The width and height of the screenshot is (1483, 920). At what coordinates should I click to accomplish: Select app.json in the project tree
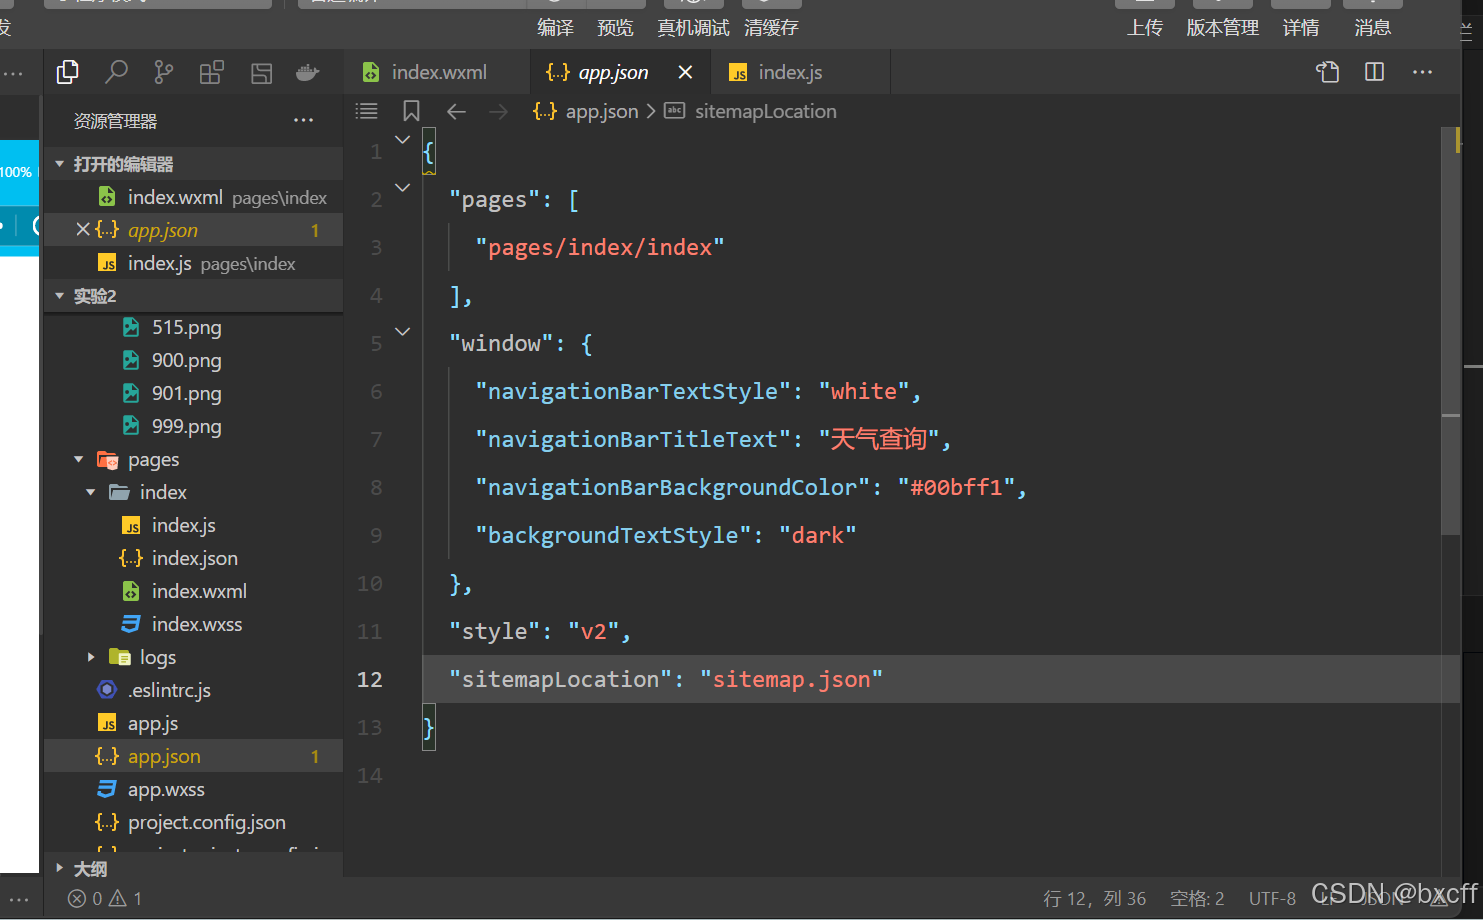[x=193, y=756]
